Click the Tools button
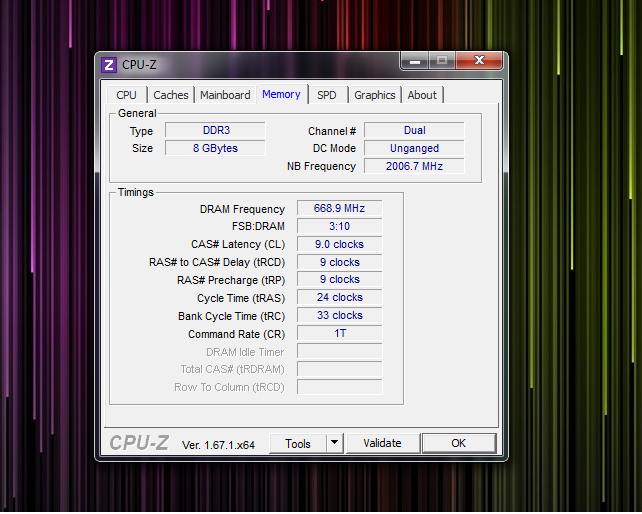This screenshot has height=514, width=642. pos(298,444)
